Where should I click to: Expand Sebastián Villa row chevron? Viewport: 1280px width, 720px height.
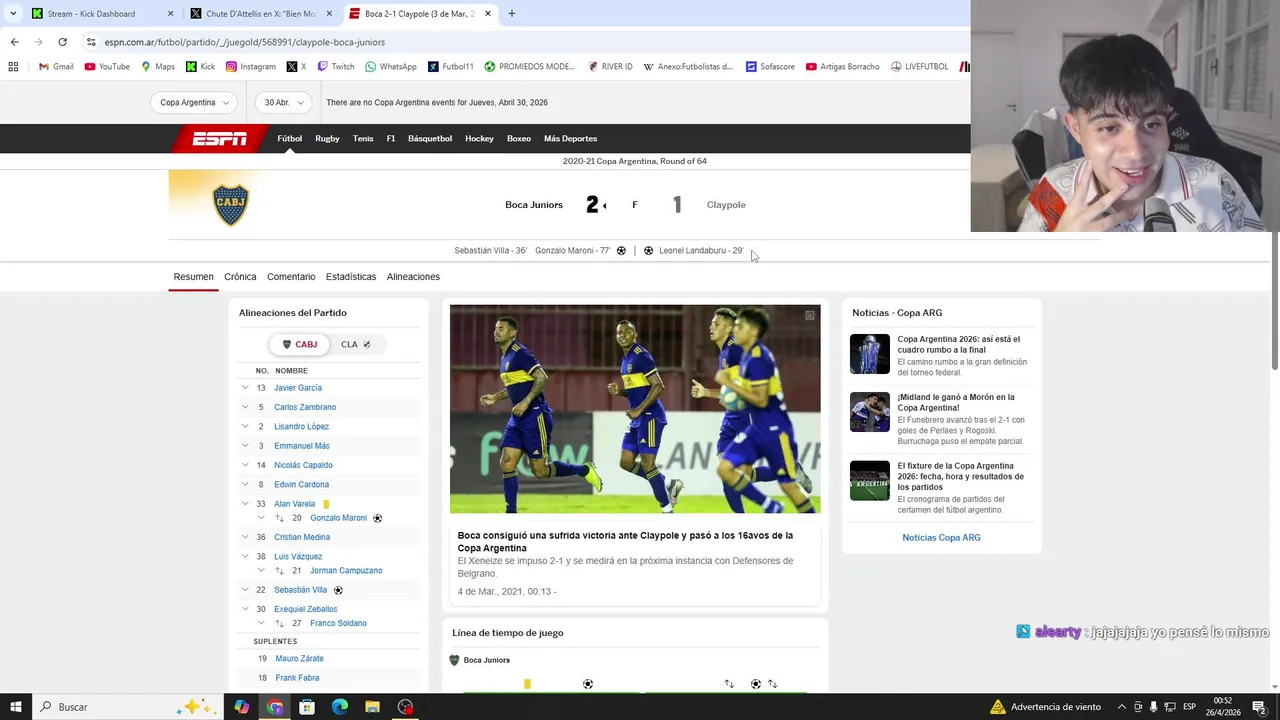click(x=245, y=590)
